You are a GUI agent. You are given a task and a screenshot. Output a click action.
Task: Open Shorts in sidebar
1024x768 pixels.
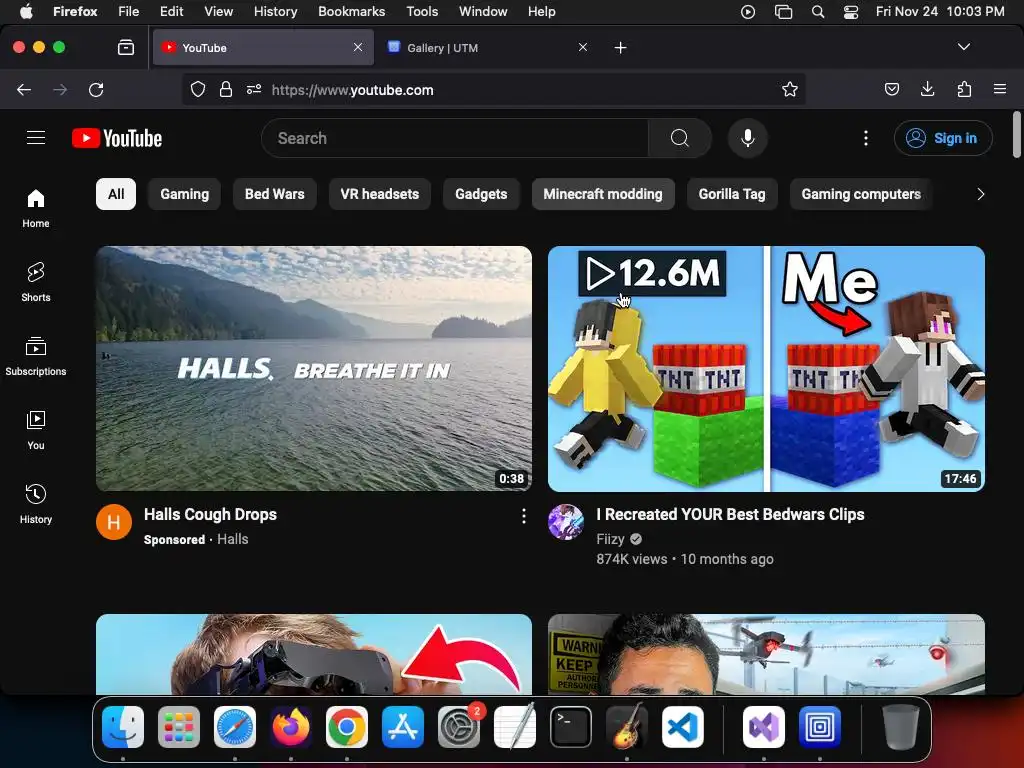click(36, 283)
